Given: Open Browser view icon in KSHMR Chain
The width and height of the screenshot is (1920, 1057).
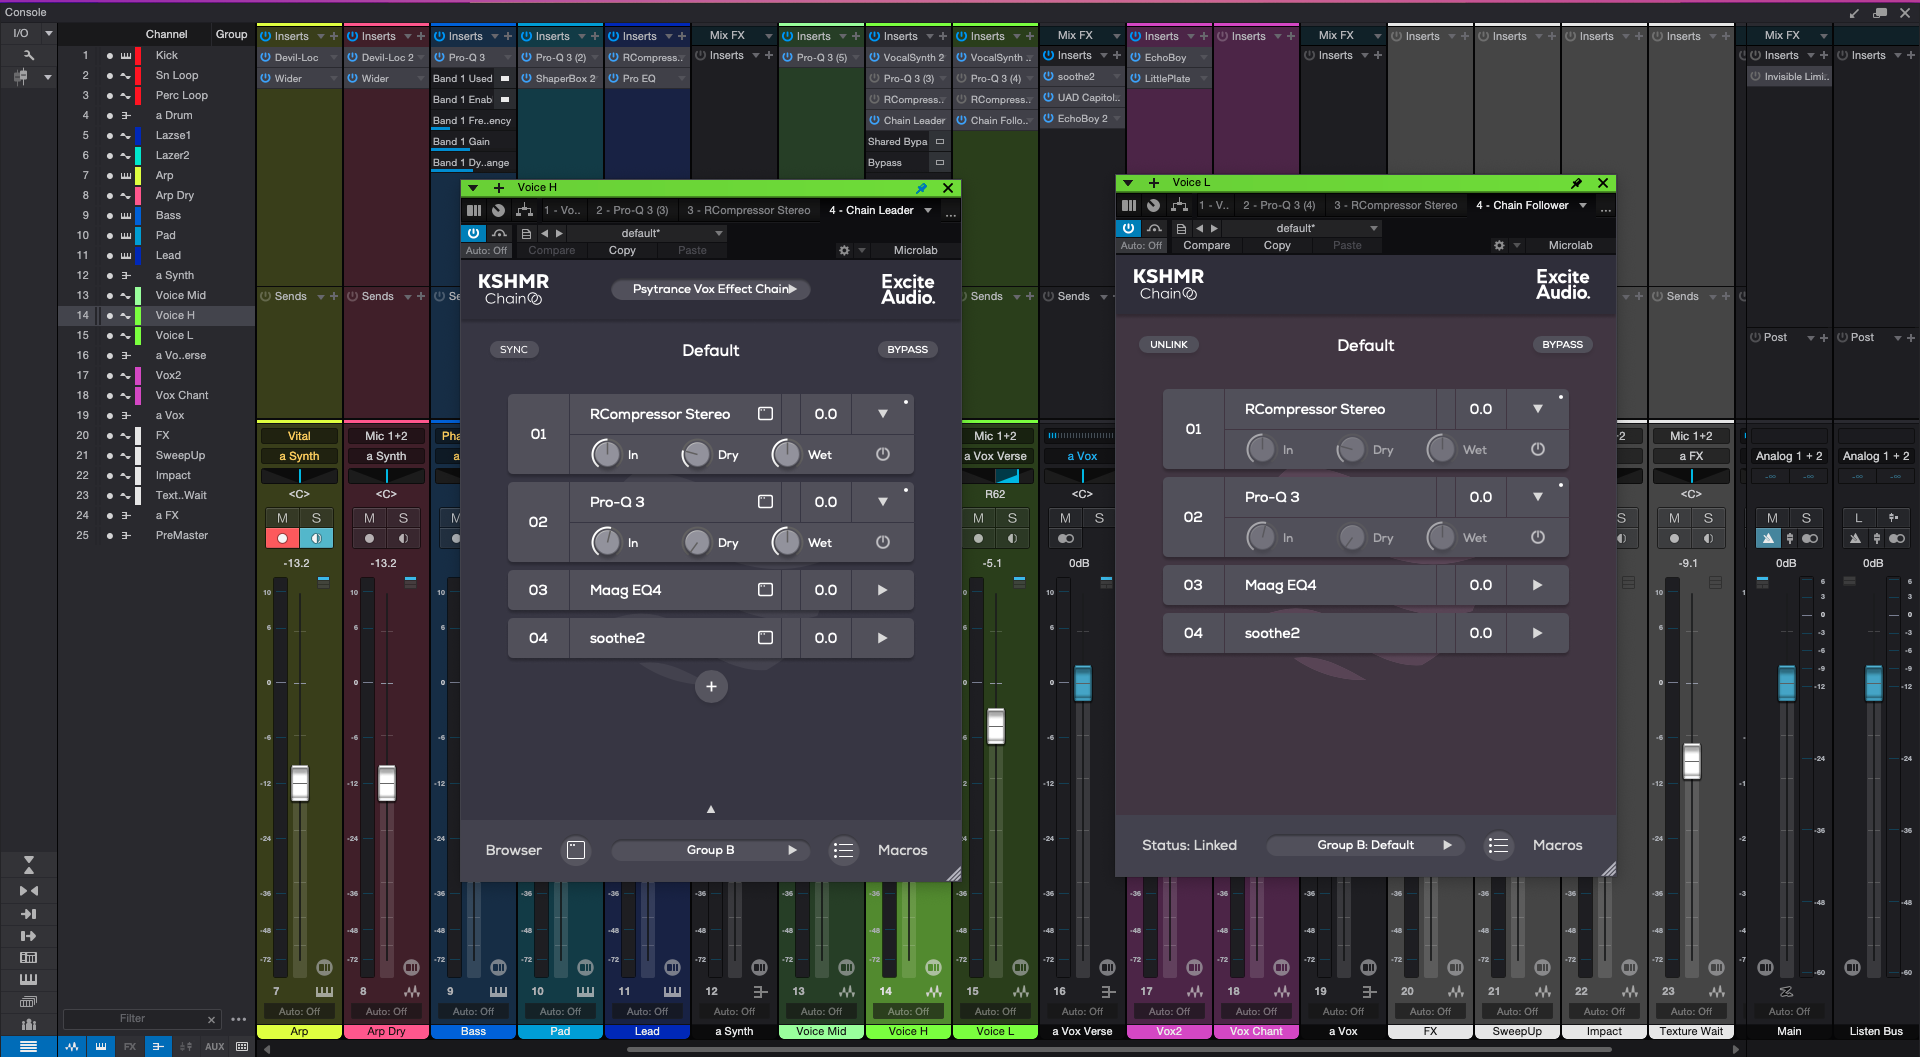Looking at the screenshot, I should pyautogui.click(x=576, y=850).
